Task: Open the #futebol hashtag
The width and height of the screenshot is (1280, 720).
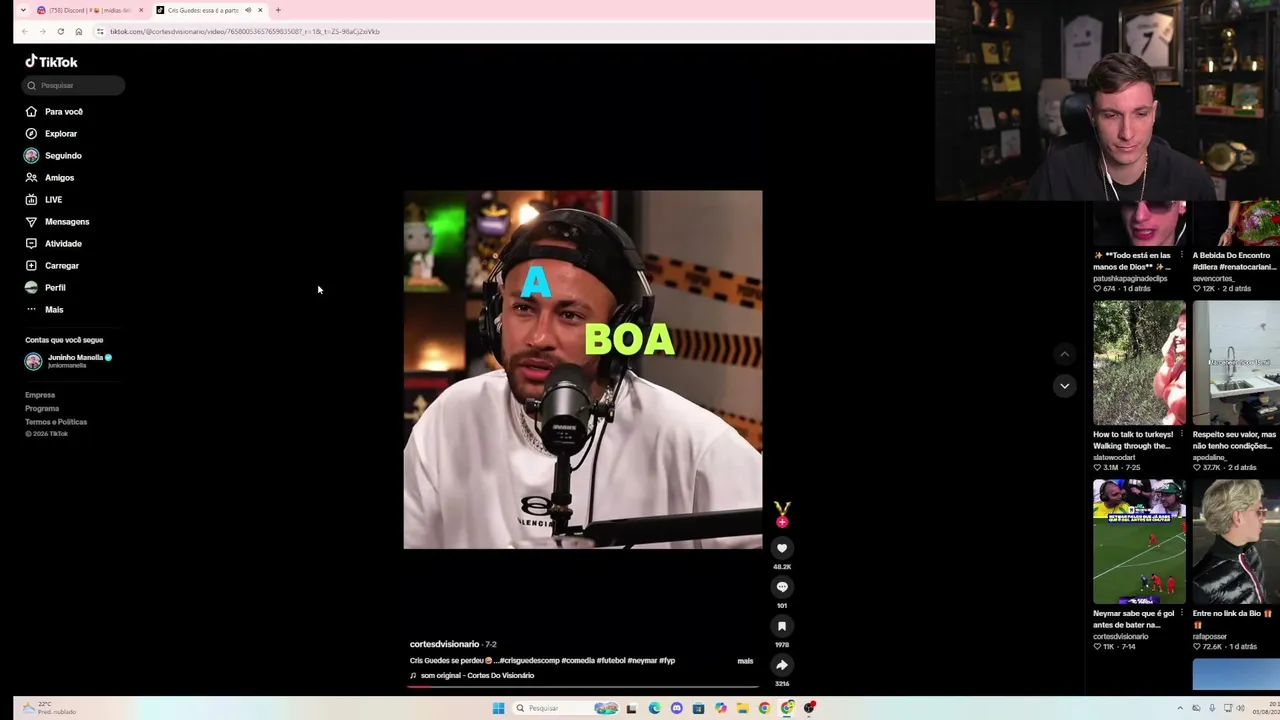Action: [x=611, y=661]
